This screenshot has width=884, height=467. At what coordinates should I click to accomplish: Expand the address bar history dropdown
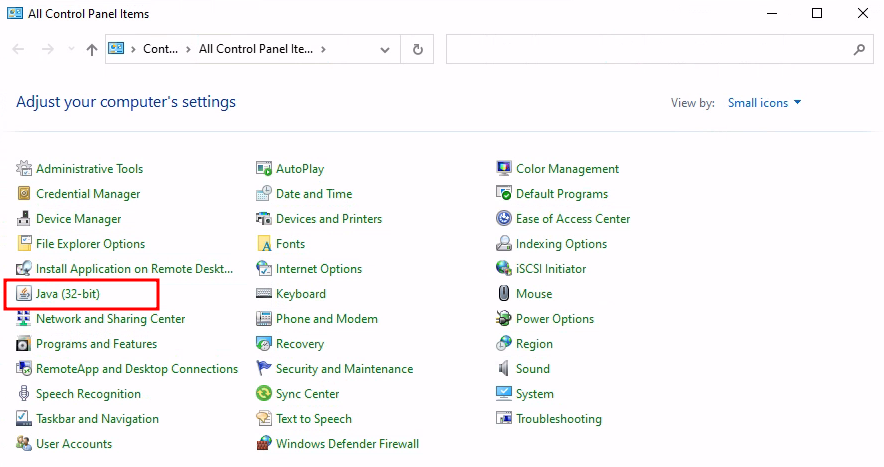386,49
